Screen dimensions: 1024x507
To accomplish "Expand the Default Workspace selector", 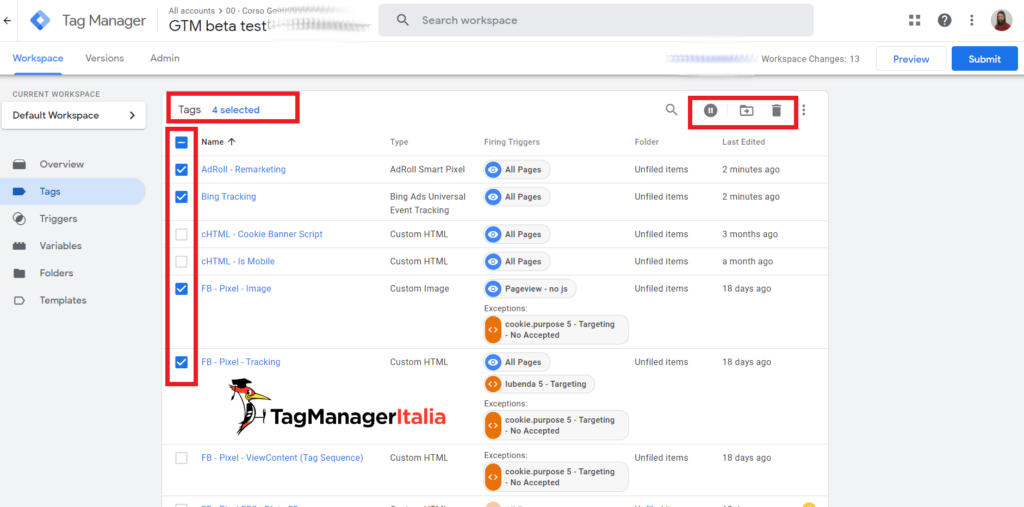I will 74,116.
